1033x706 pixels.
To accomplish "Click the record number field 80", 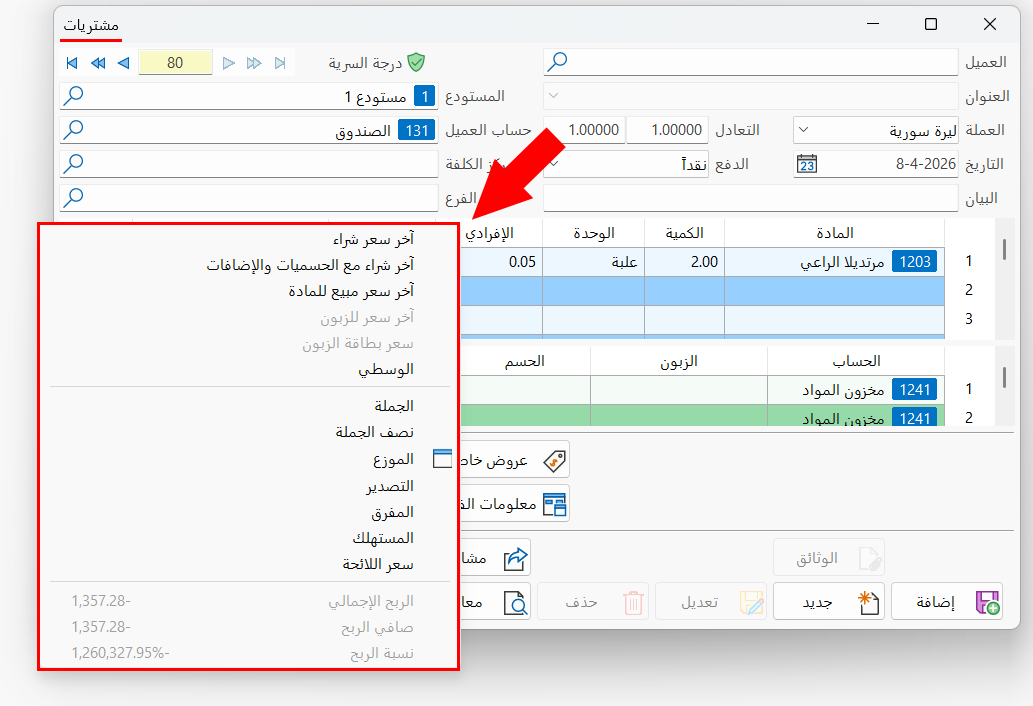I will click(175, 63).
